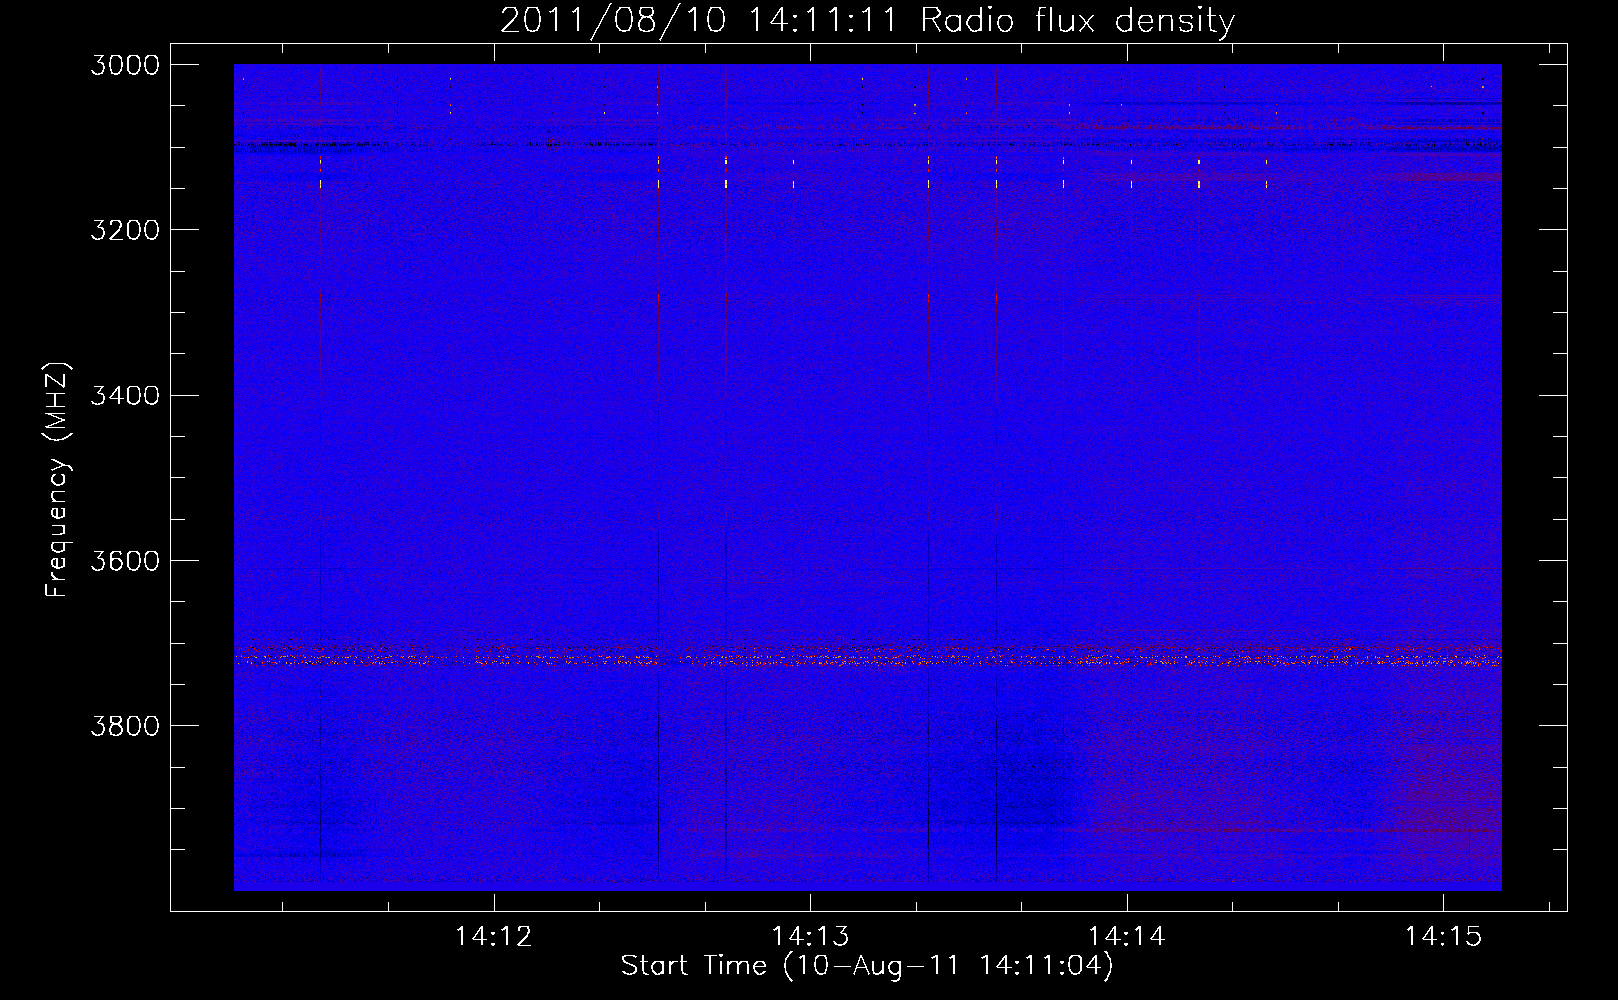Select the 3400 frequency tick label
This screenshot has width=1618, height=1000.
(x=125, y=395)
